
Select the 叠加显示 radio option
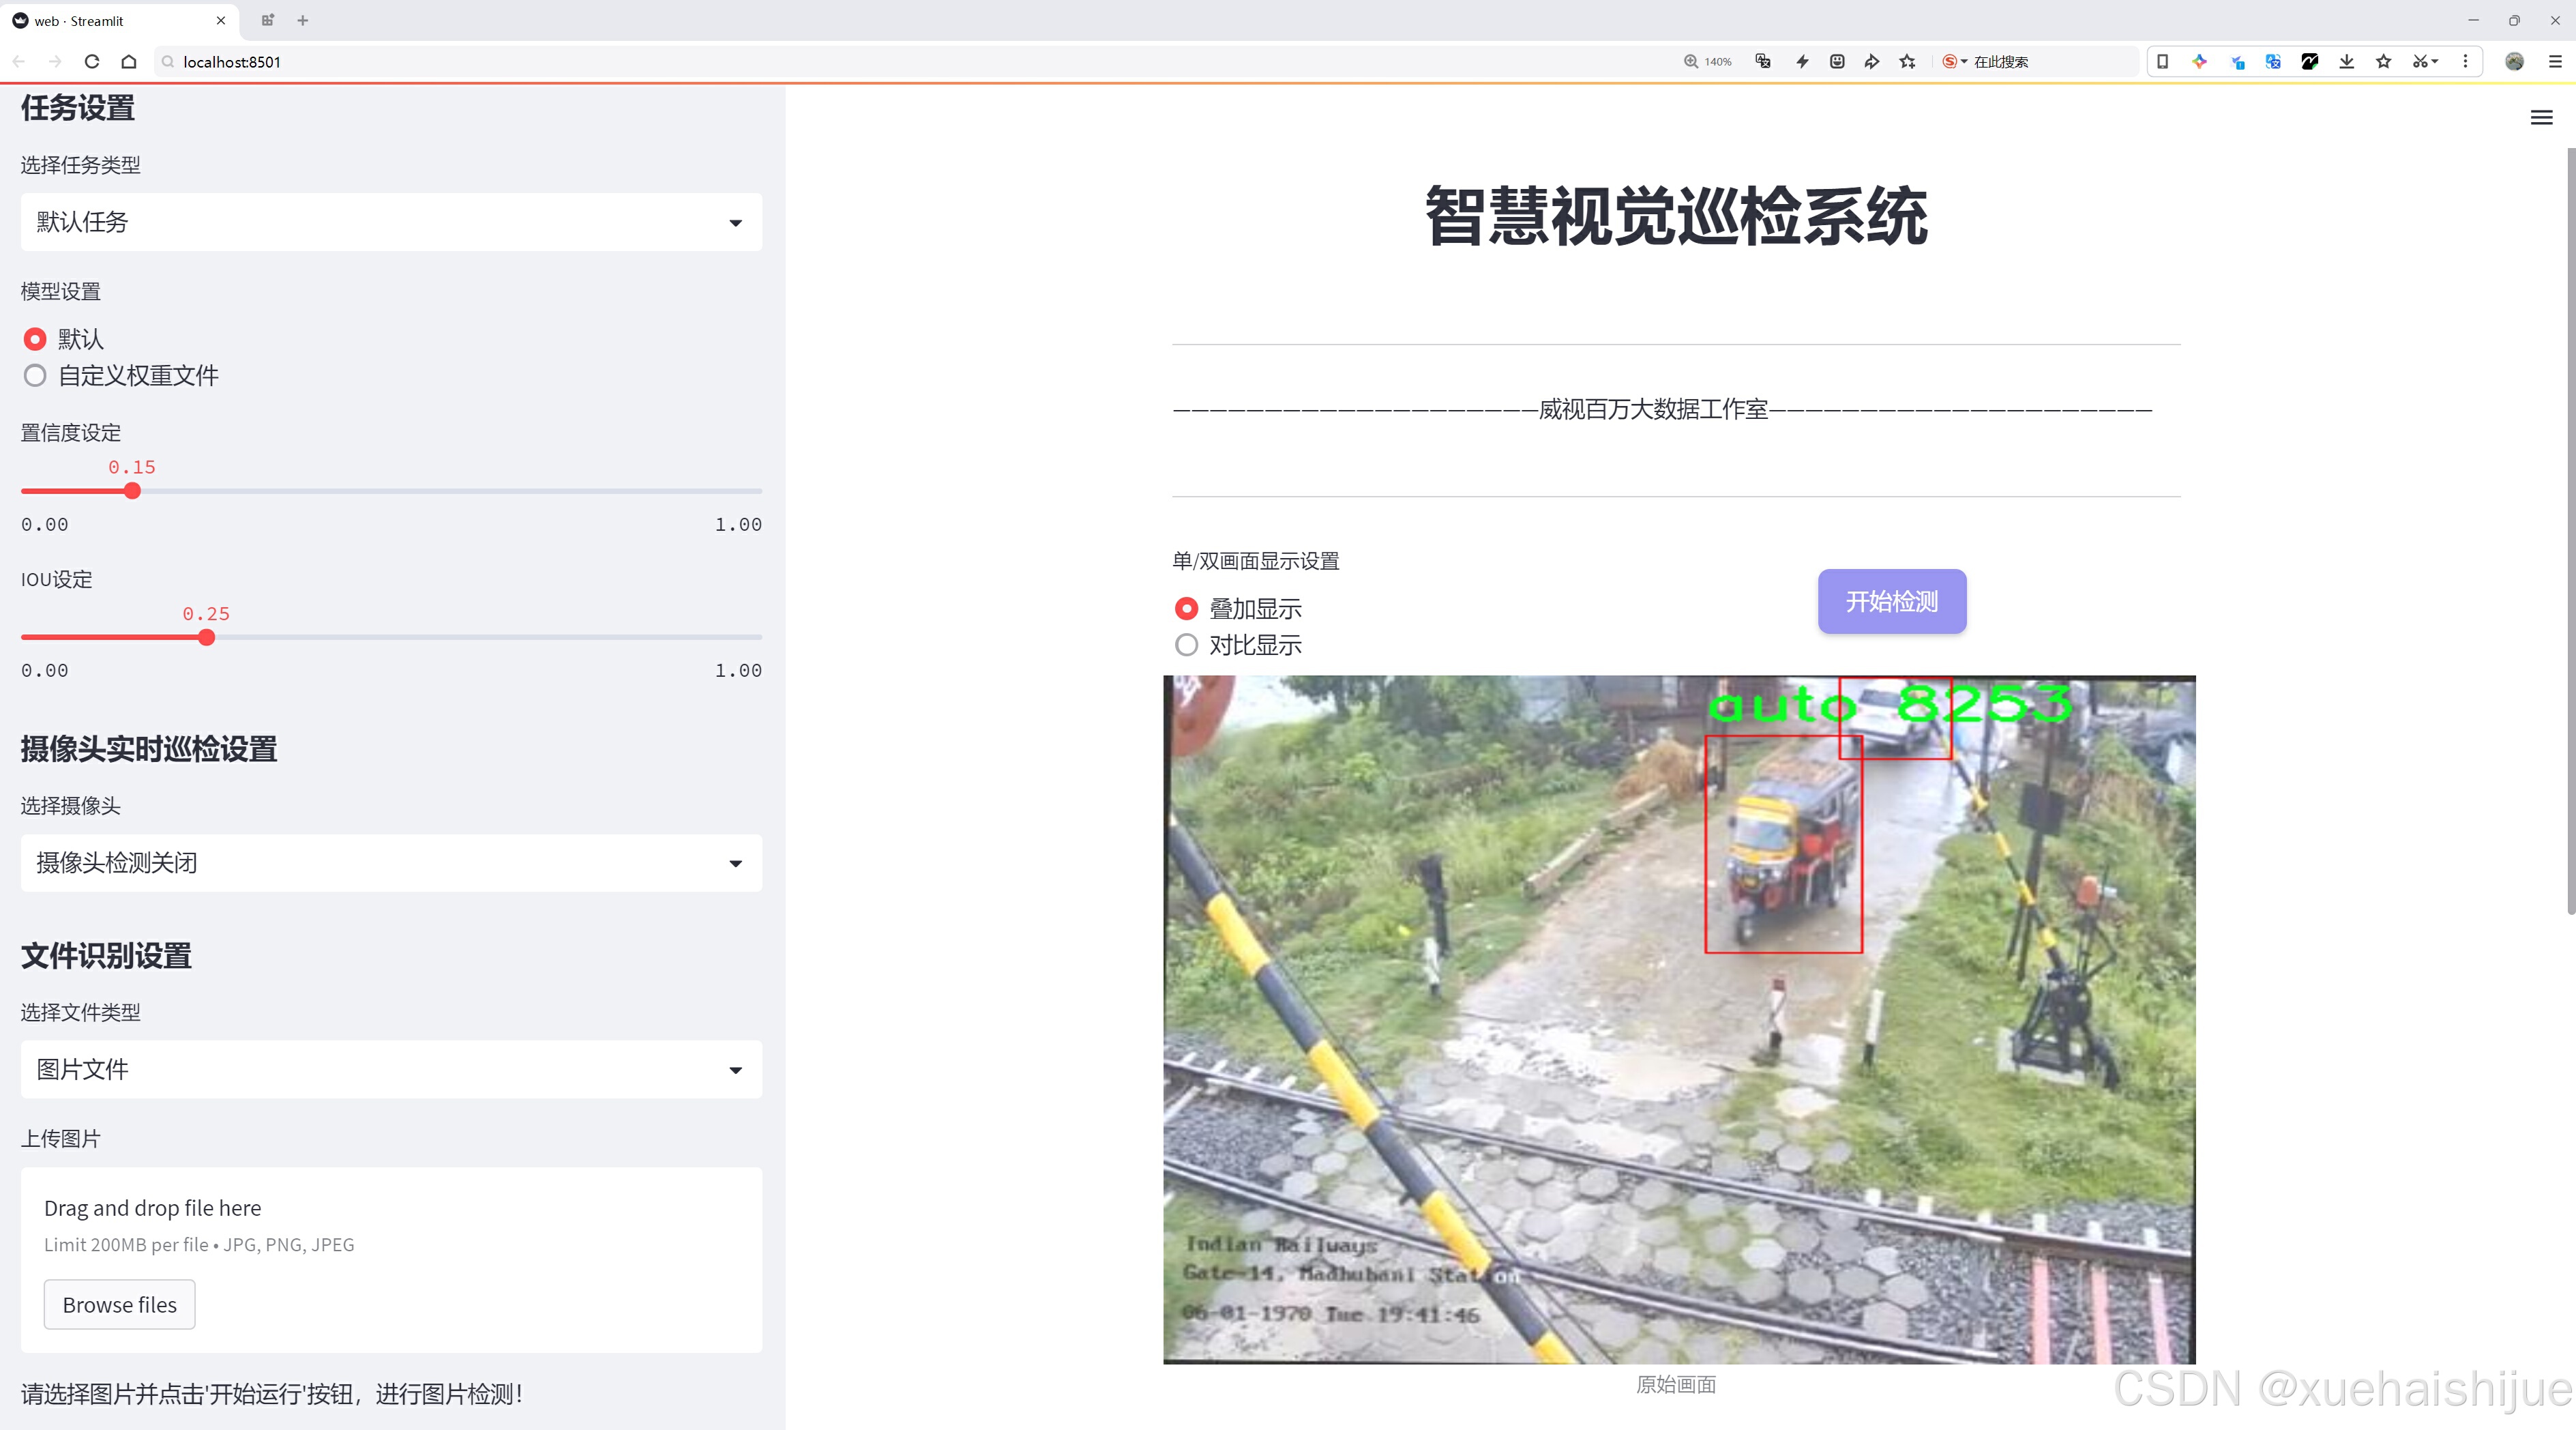coord(1186,608)
